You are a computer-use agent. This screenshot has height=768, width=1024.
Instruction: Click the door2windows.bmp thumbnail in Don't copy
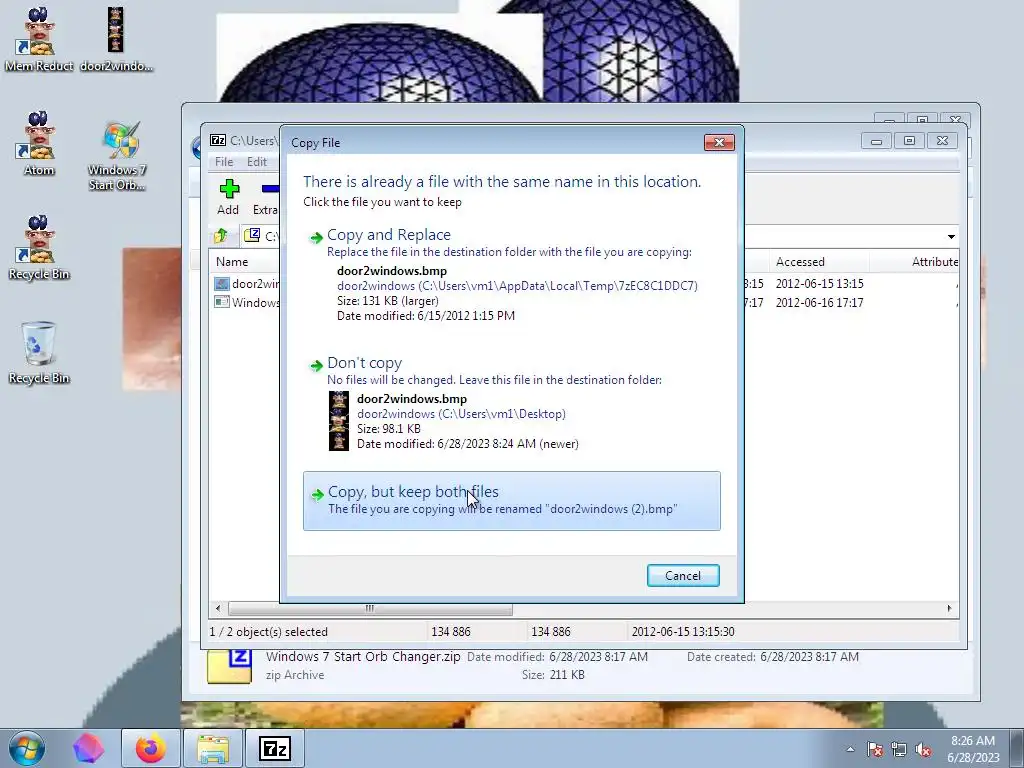pyautogui.click(x=339, y=421)
